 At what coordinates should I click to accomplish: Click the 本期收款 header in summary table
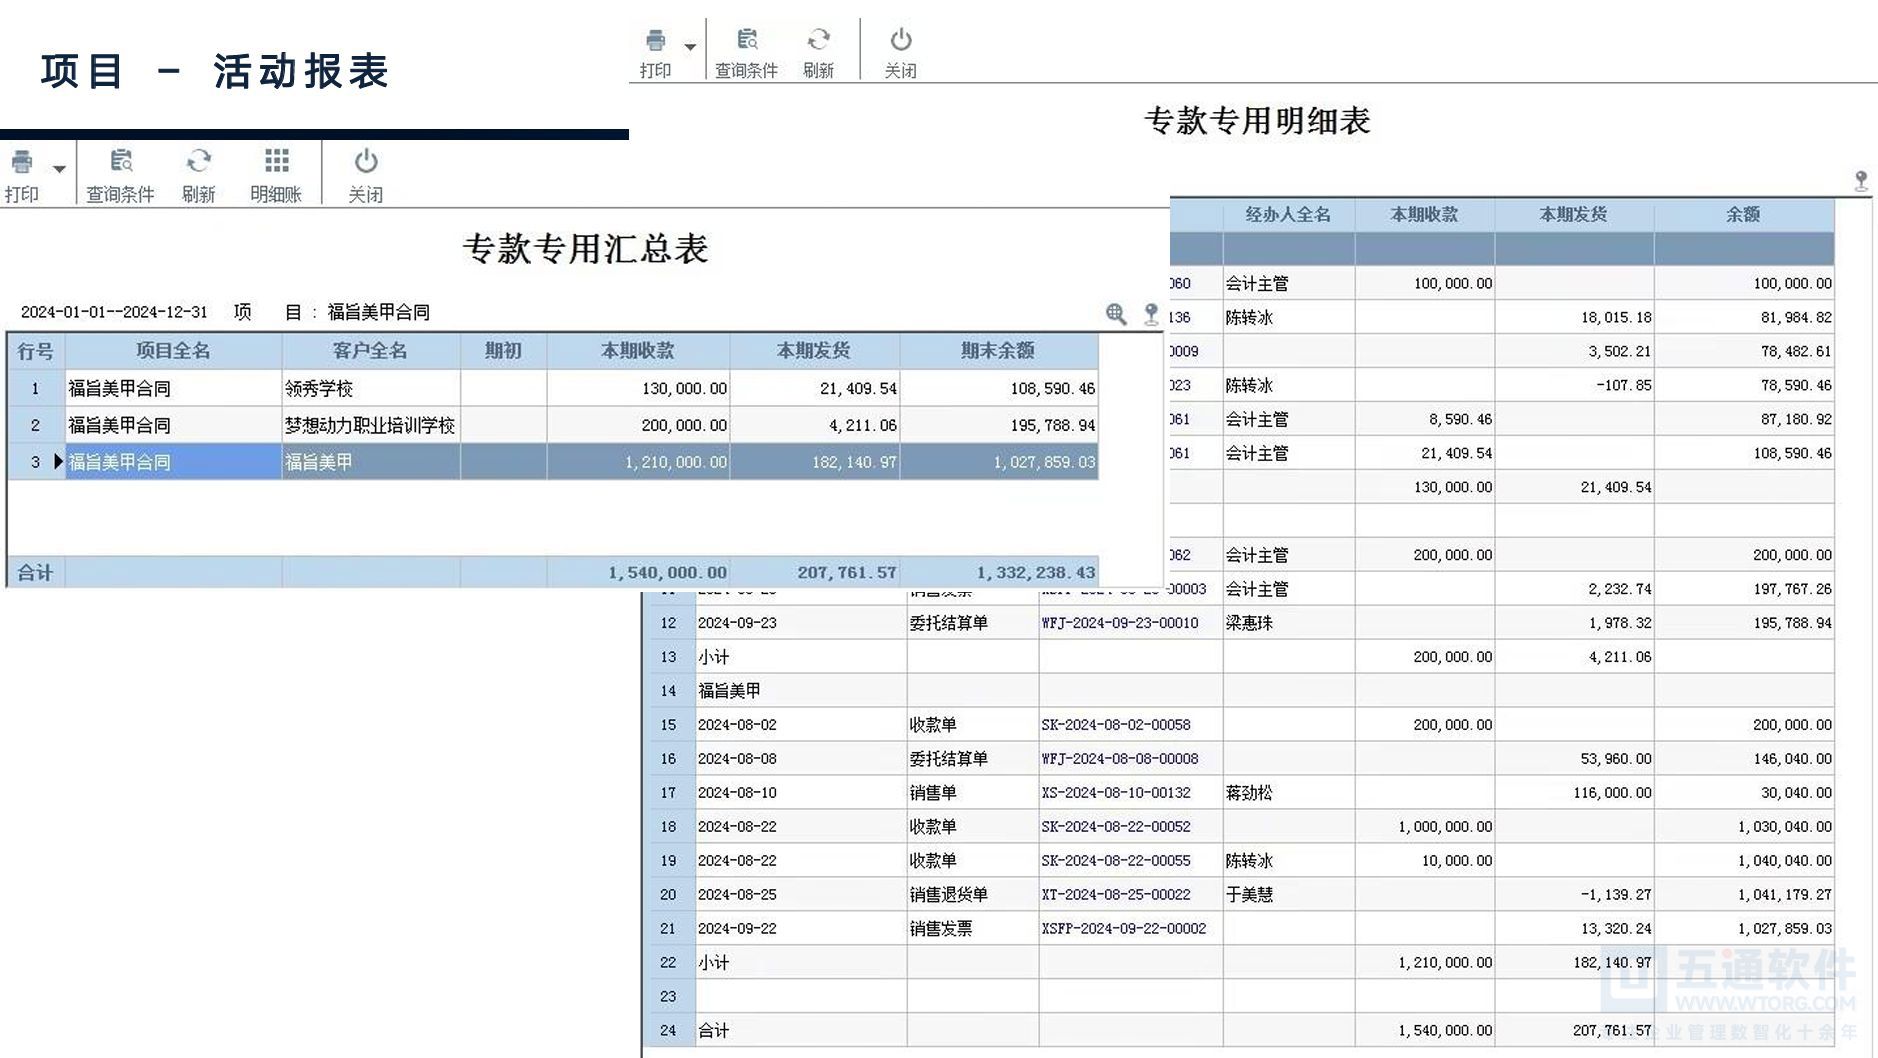pyautogui.click(x=638, y=351)
